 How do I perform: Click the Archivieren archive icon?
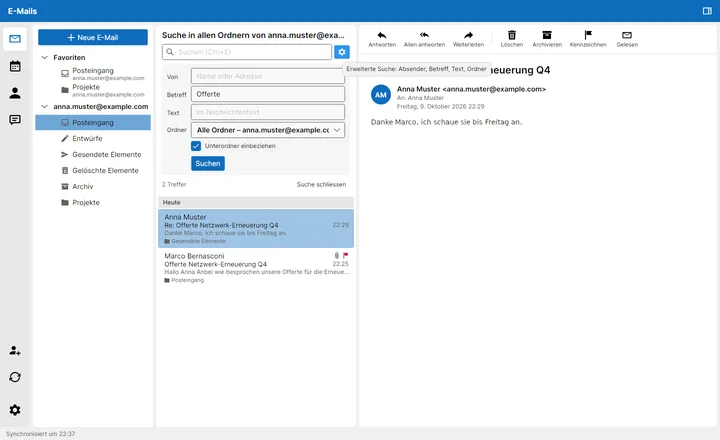[547, 35]
